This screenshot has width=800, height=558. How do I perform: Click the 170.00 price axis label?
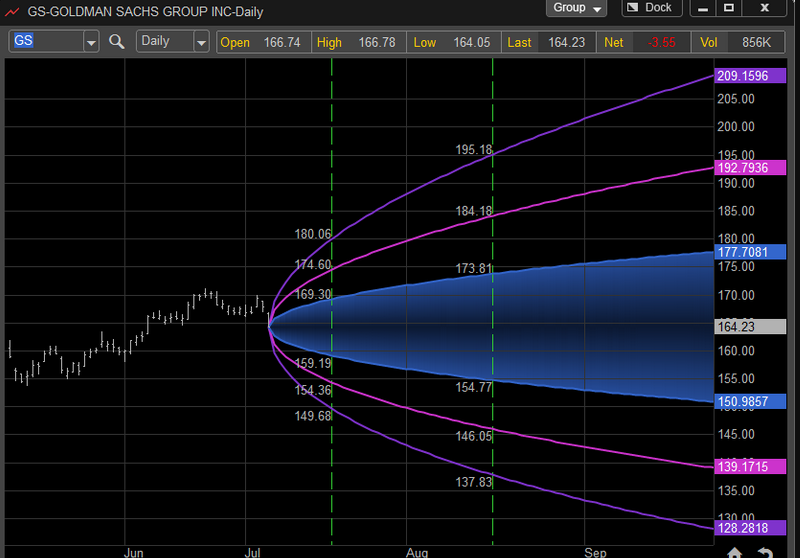click(736, 295)
